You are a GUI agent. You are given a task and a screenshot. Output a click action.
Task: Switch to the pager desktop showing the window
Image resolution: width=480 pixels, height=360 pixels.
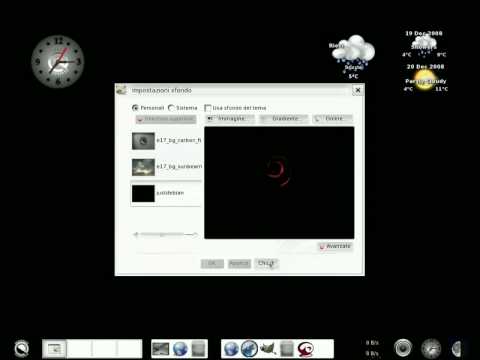point(54,349)
